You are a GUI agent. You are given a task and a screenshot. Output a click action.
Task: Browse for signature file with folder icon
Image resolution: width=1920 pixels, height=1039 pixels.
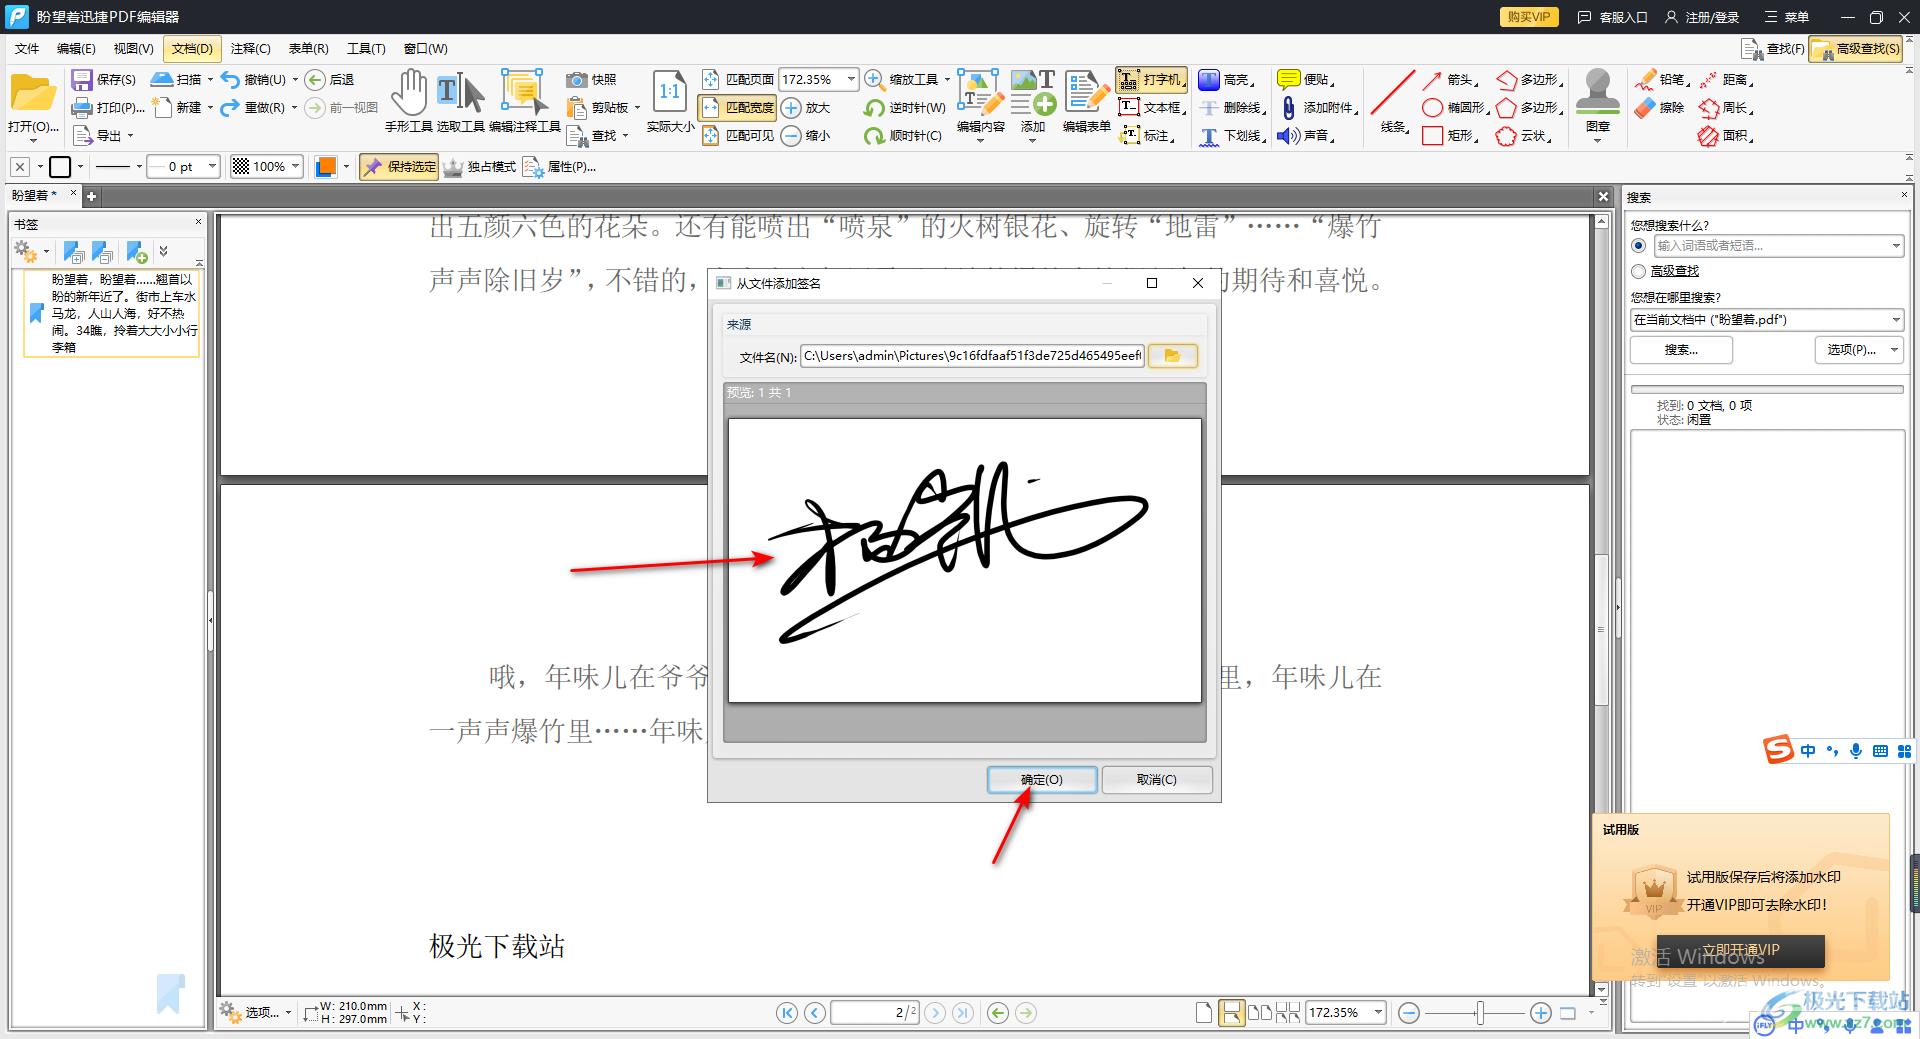1172,356
